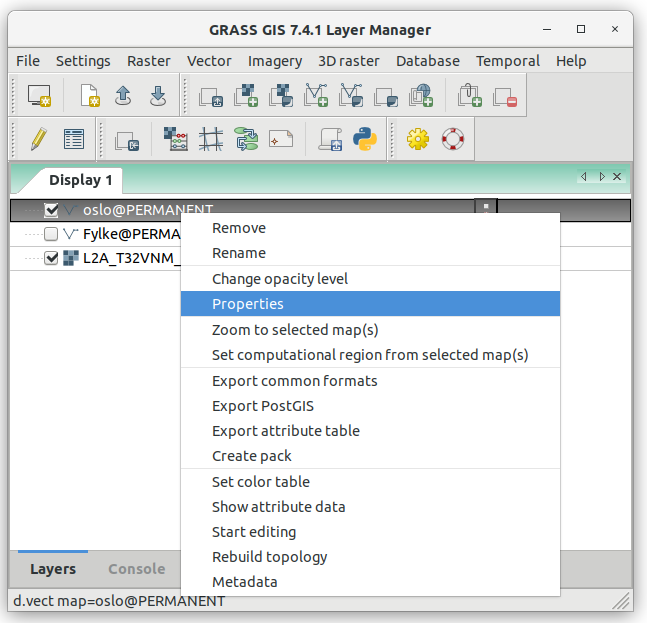Open the Help menu

coord(571,61)
